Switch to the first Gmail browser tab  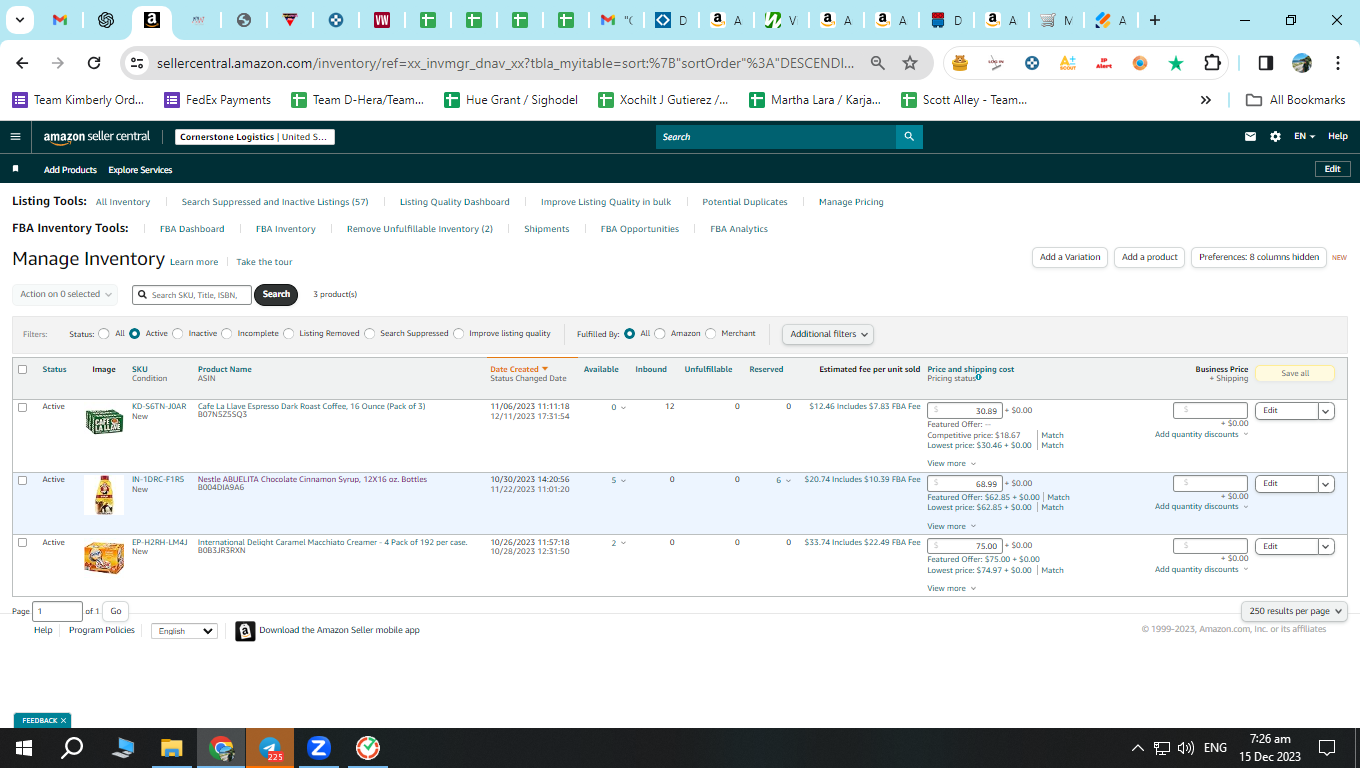pos(60,20)
